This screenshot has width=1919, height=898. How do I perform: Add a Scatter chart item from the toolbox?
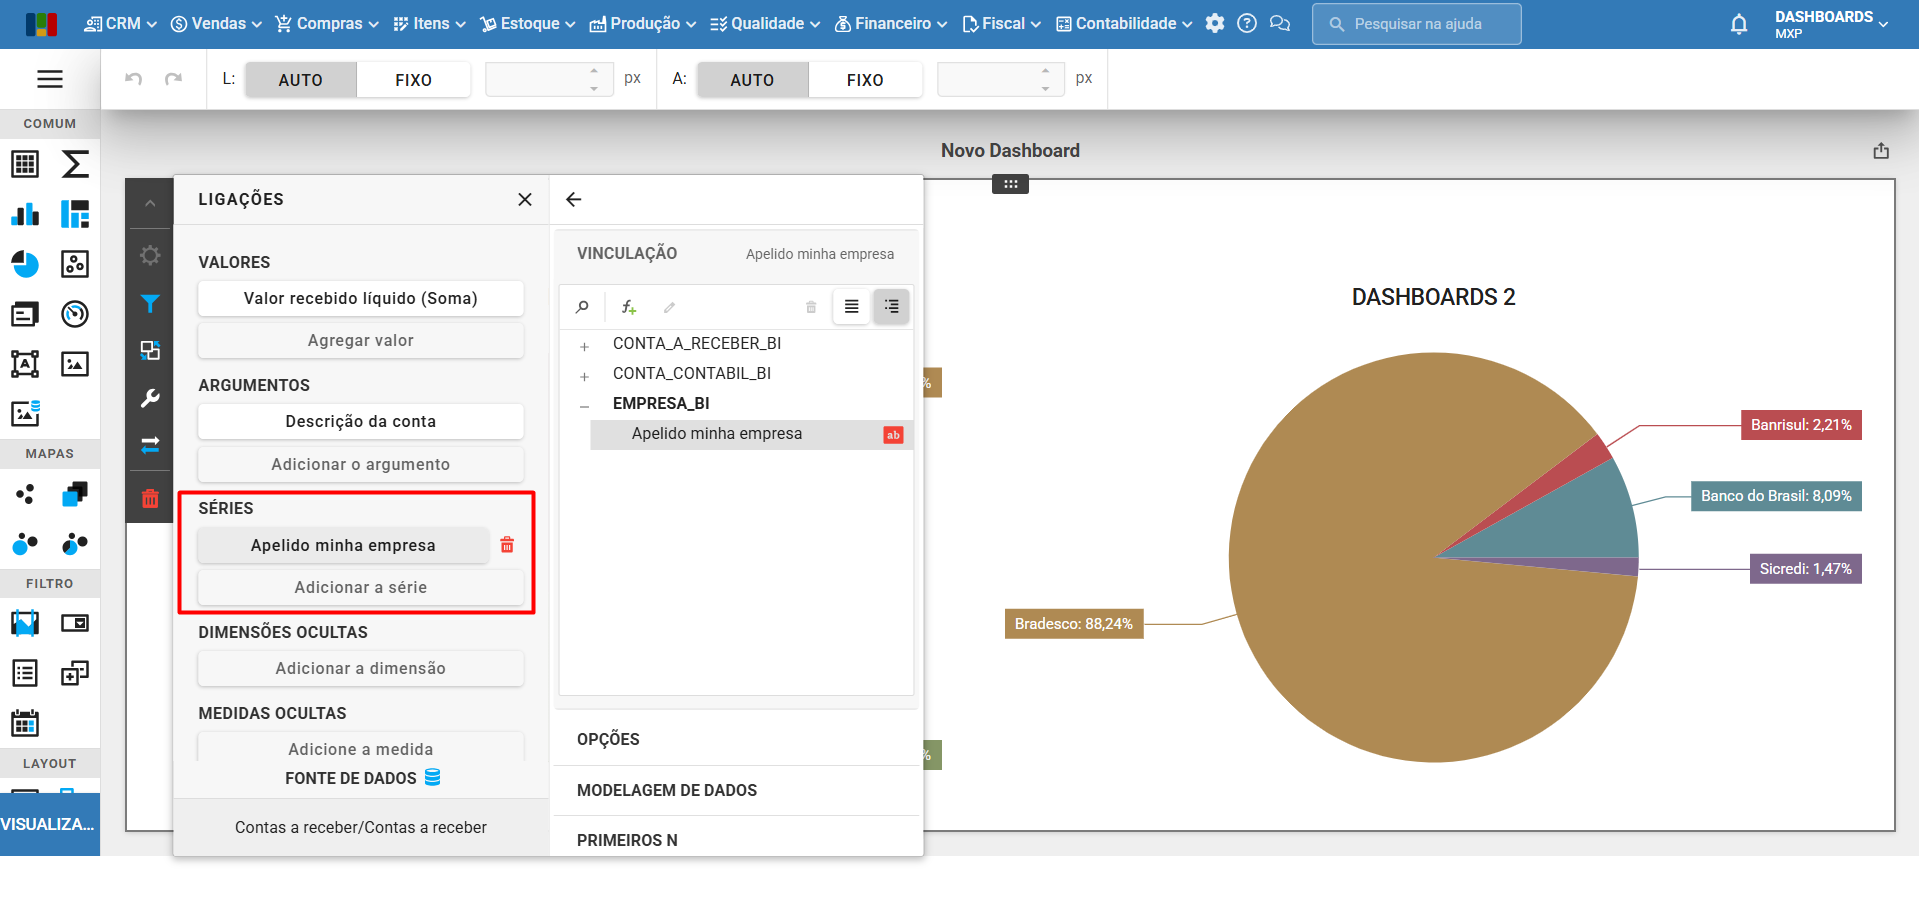[x=75, y=264]
